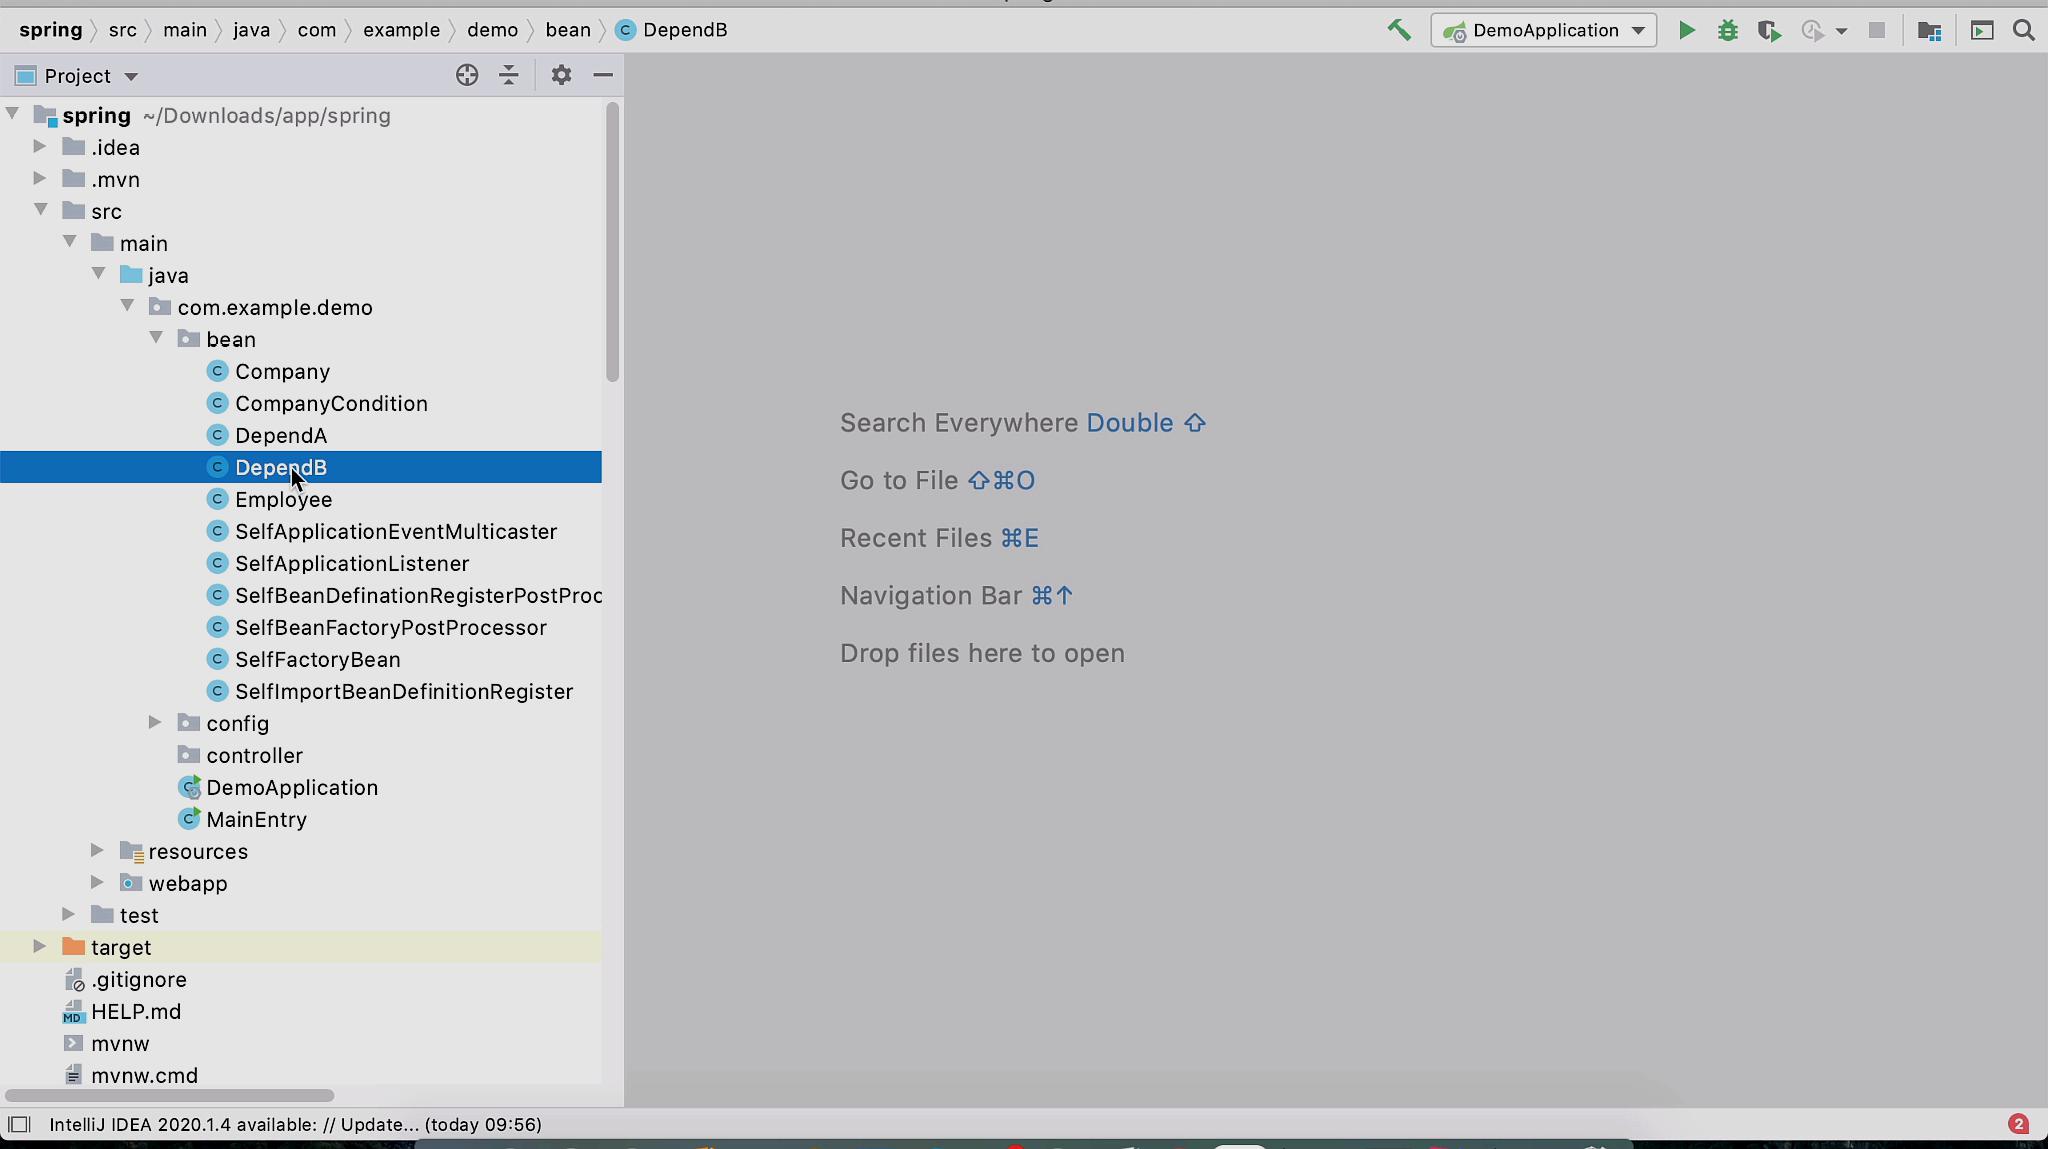Viewport: 2048px width, 1149px height.
Task: Run with Coverage shield icon
Action: [x=1769, y=31]
